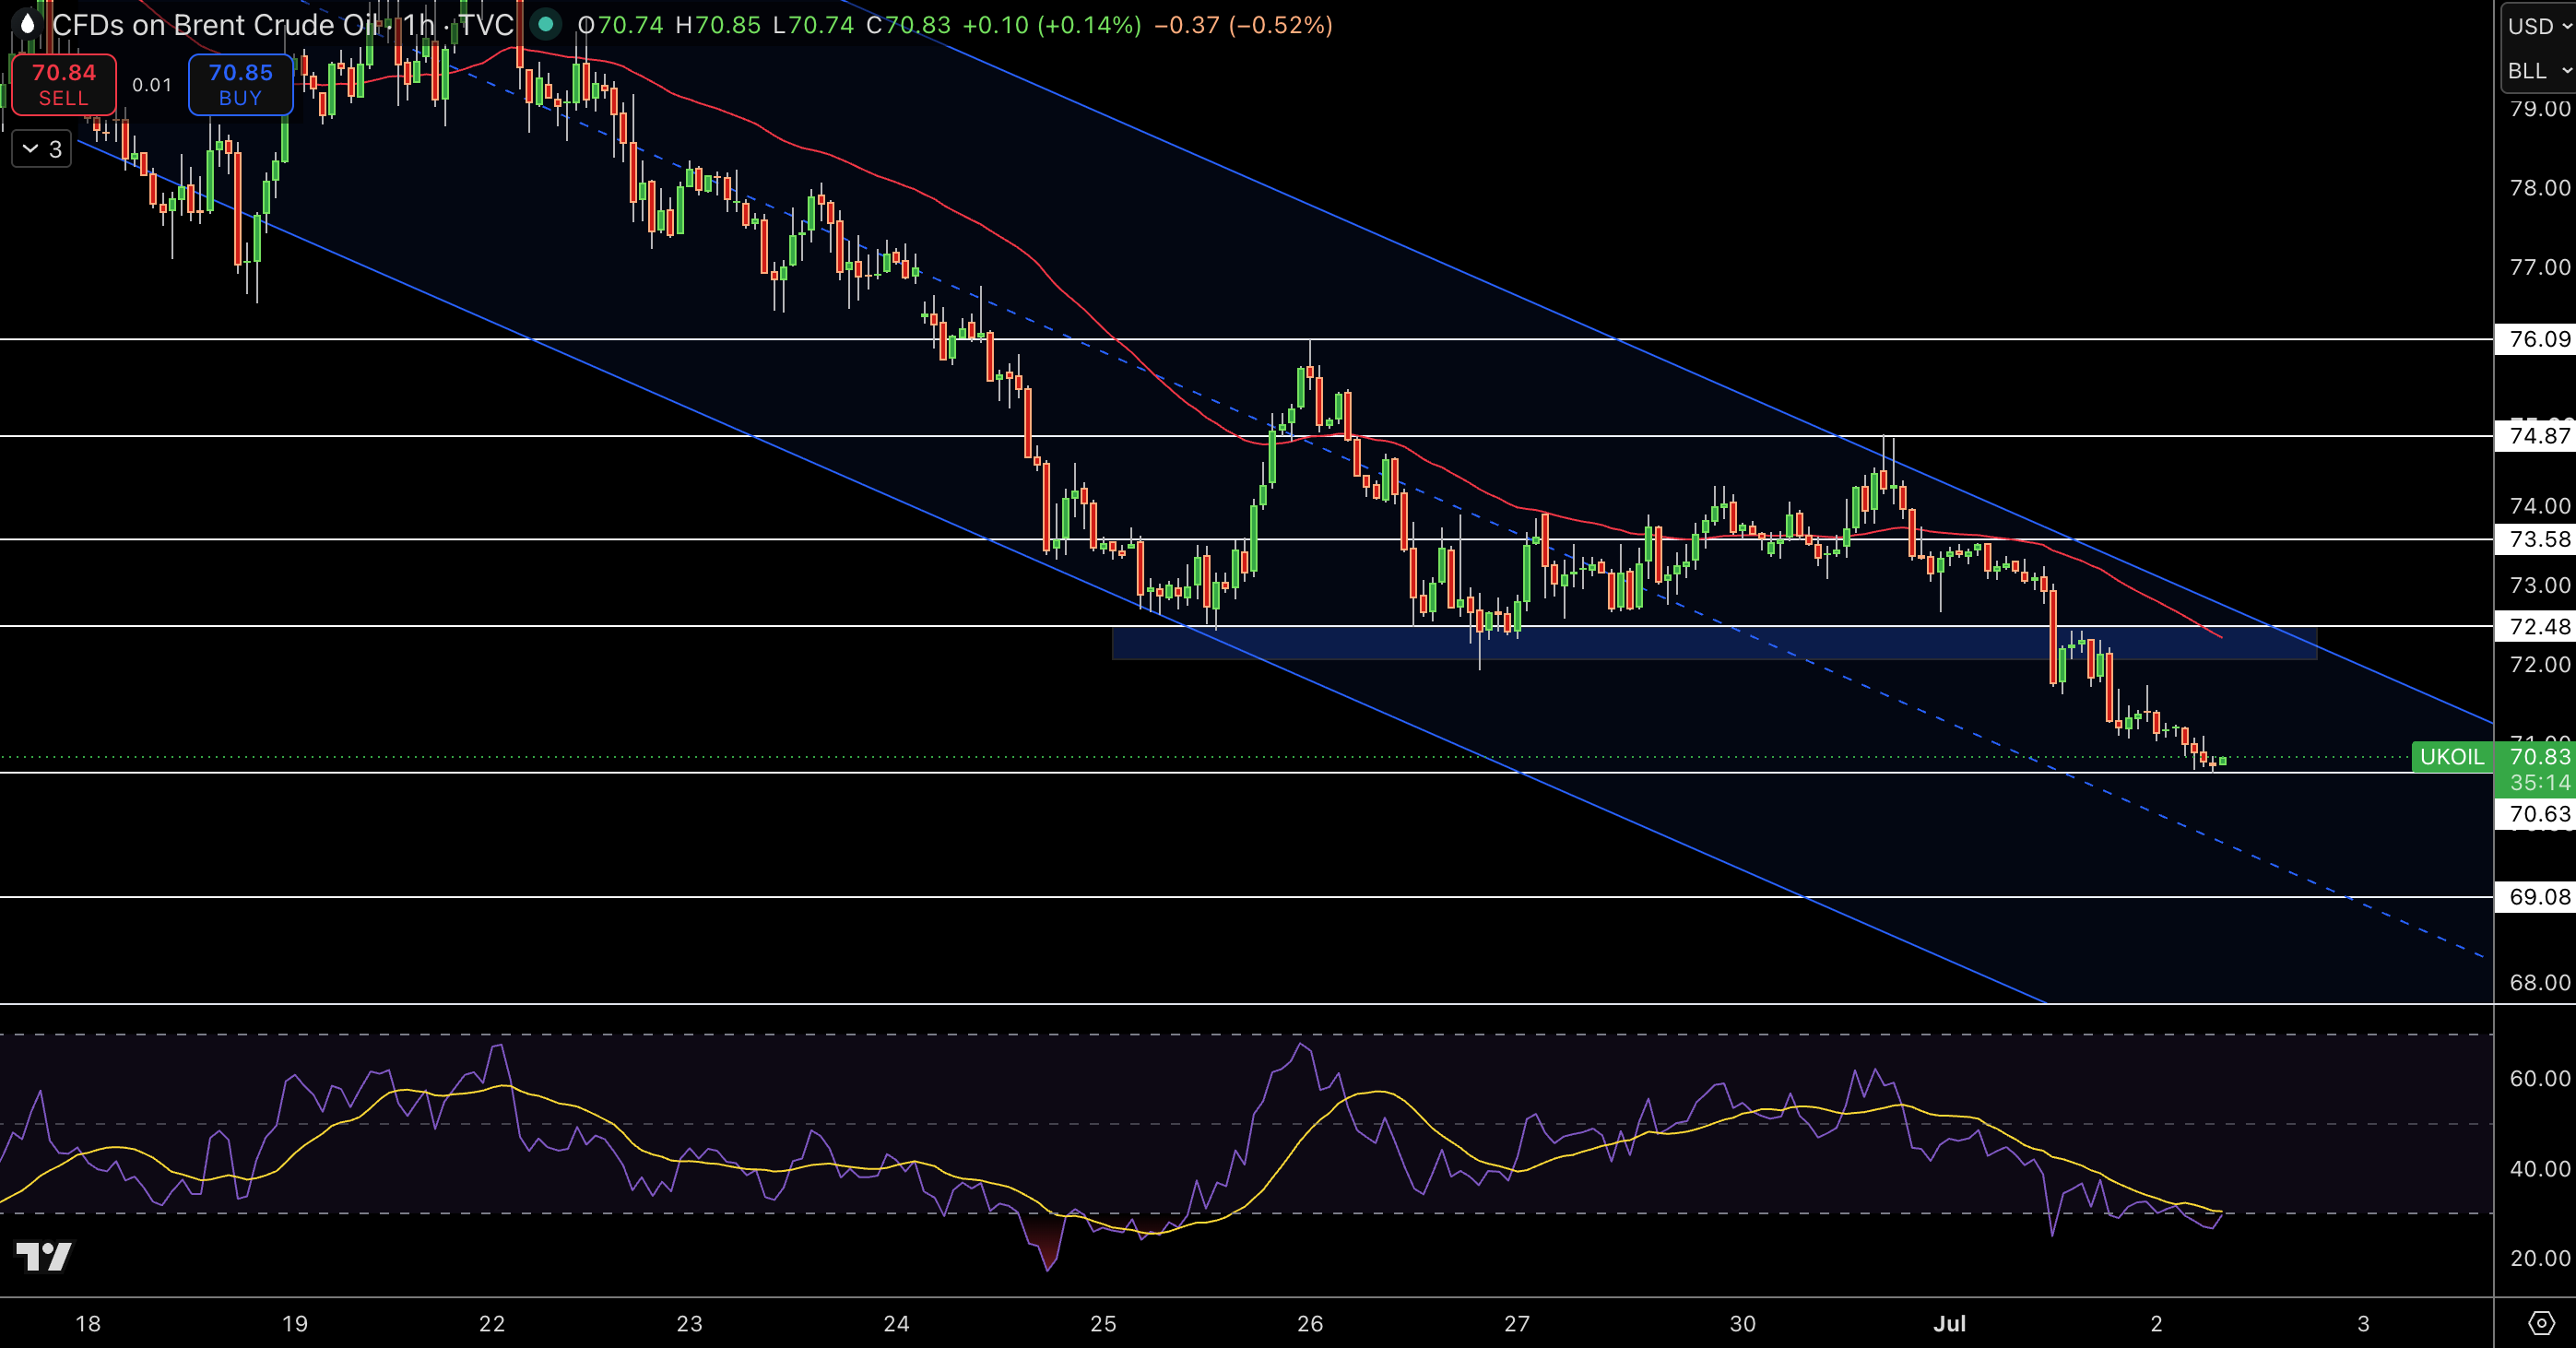Open chart settings gear icon
The height and width of the screenshot is (1348, 2576).
pos(2541,1324)
